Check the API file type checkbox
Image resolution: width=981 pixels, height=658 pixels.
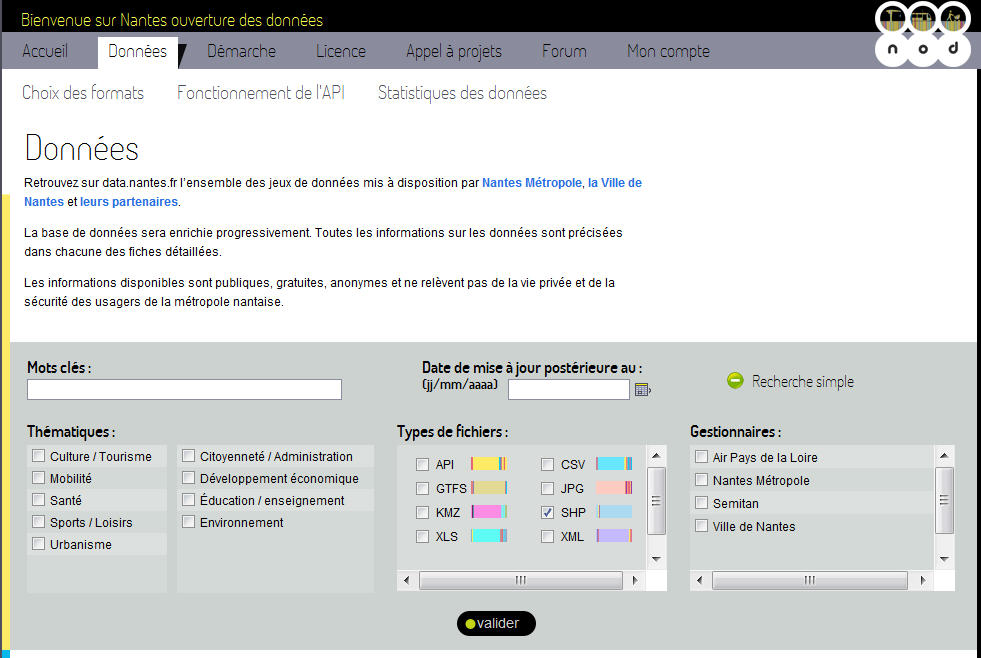[x=422, y=464]
